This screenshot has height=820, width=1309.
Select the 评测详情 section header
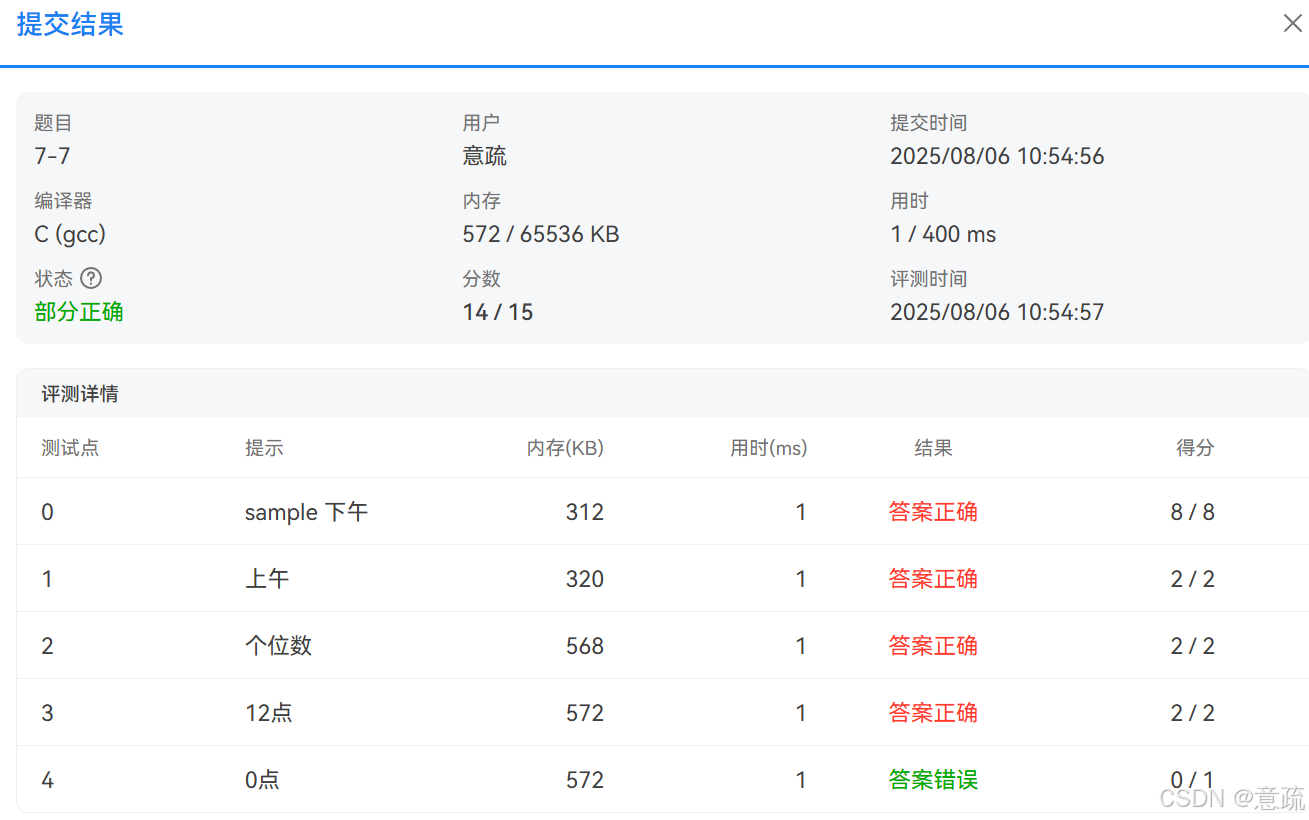click(80, 394)
